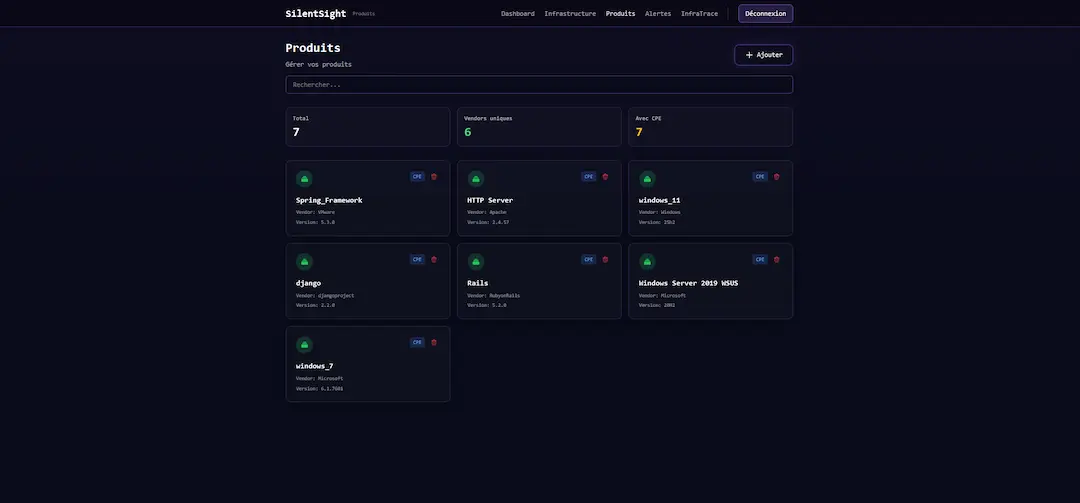
Task: Remove windows_7 using its trash icon
Action: click(x=434, y=342)
